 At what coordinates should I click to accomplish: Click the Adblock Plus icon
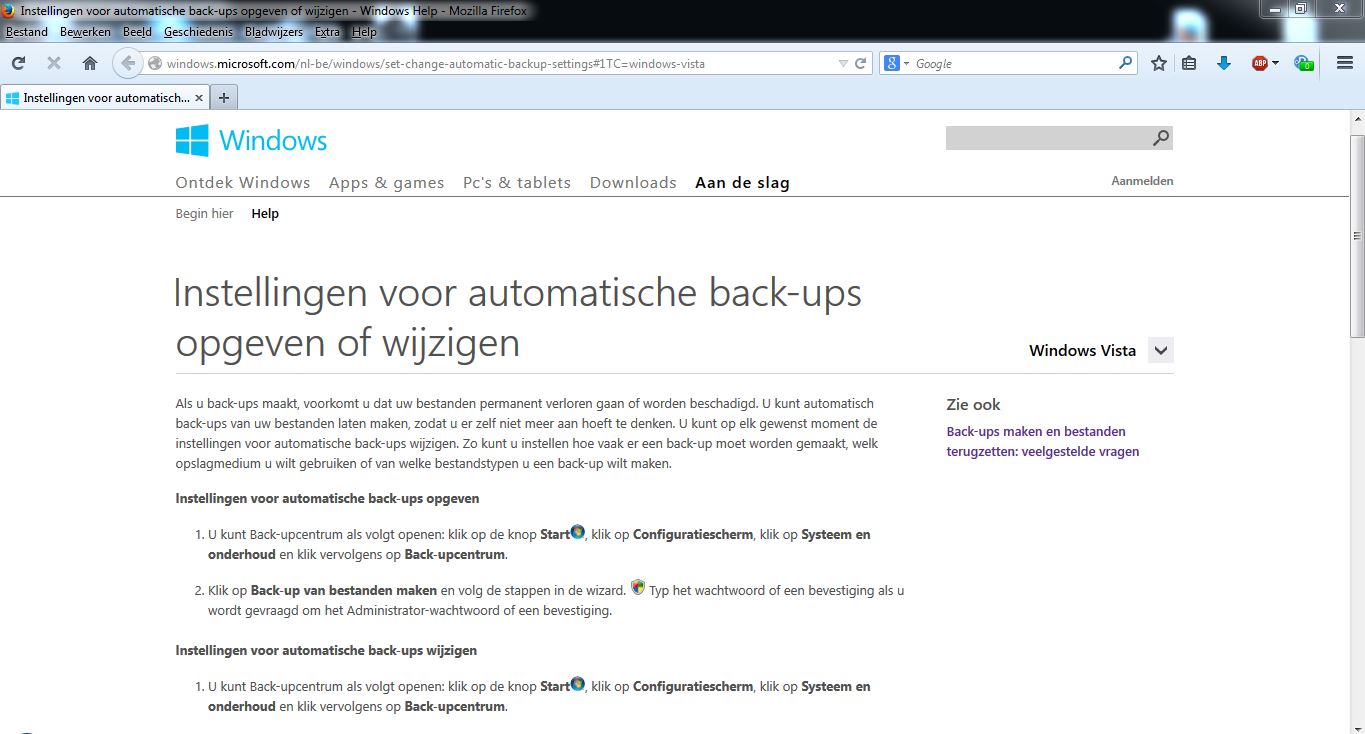pyautogui.click(x=1260, y=63)
